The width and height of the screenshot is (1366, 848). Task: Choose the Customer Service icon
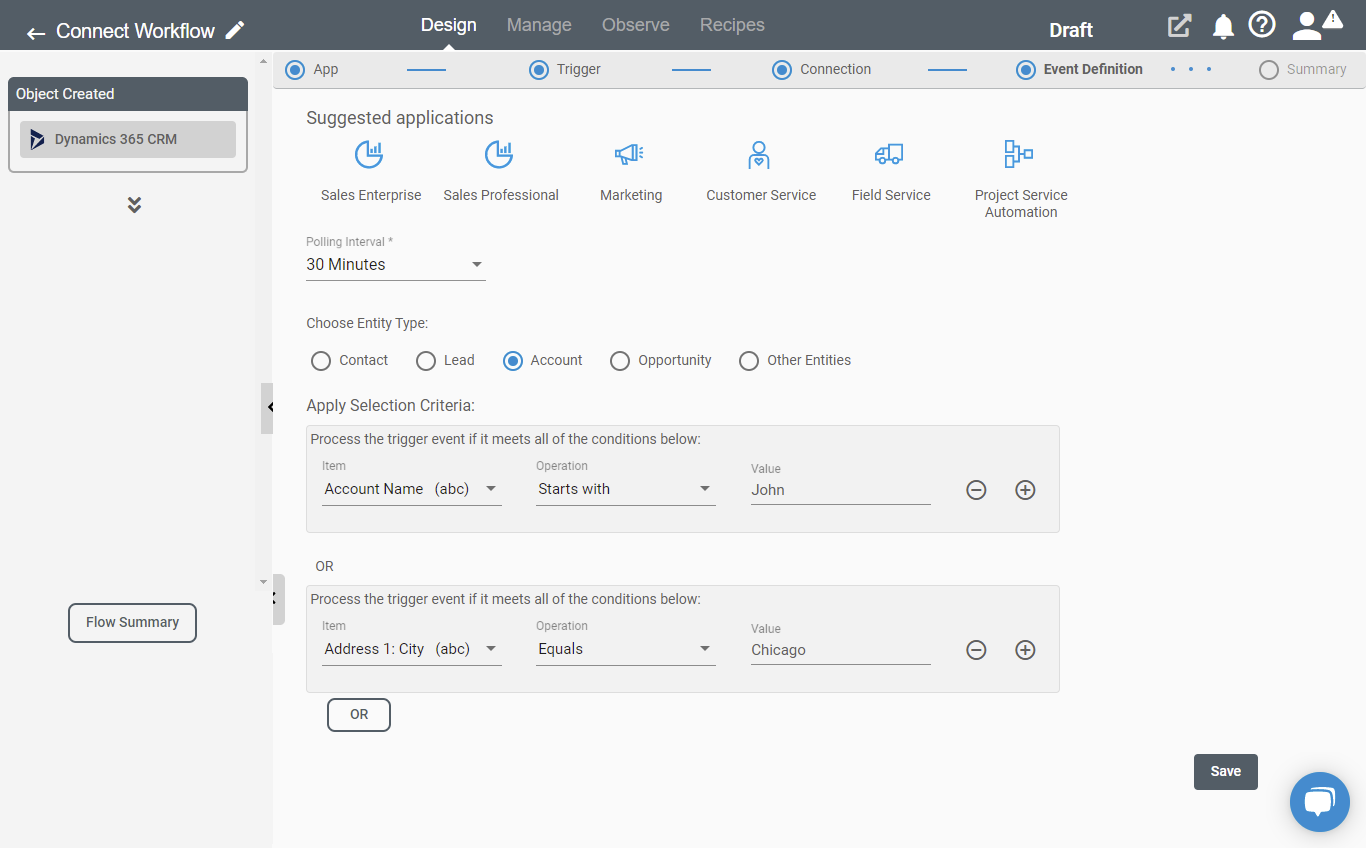(x=759, y=154)
